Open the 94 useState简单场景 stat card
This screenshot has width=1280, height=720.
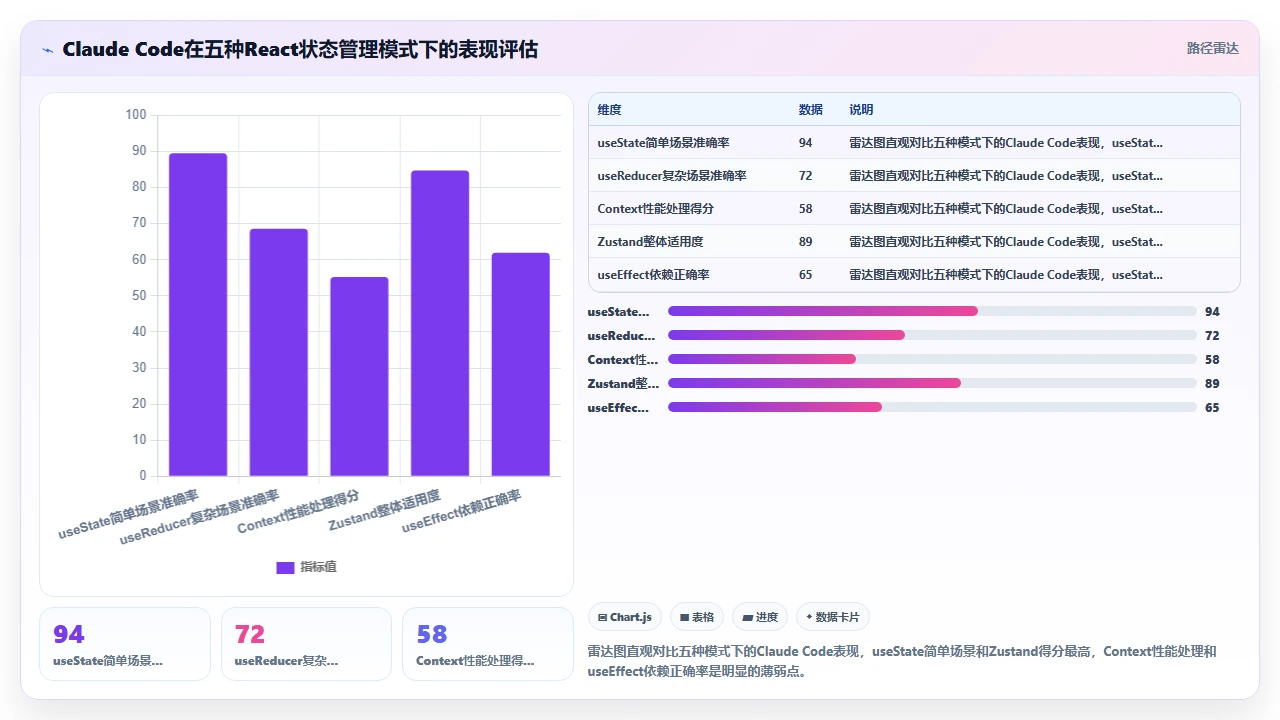point(125,644)
